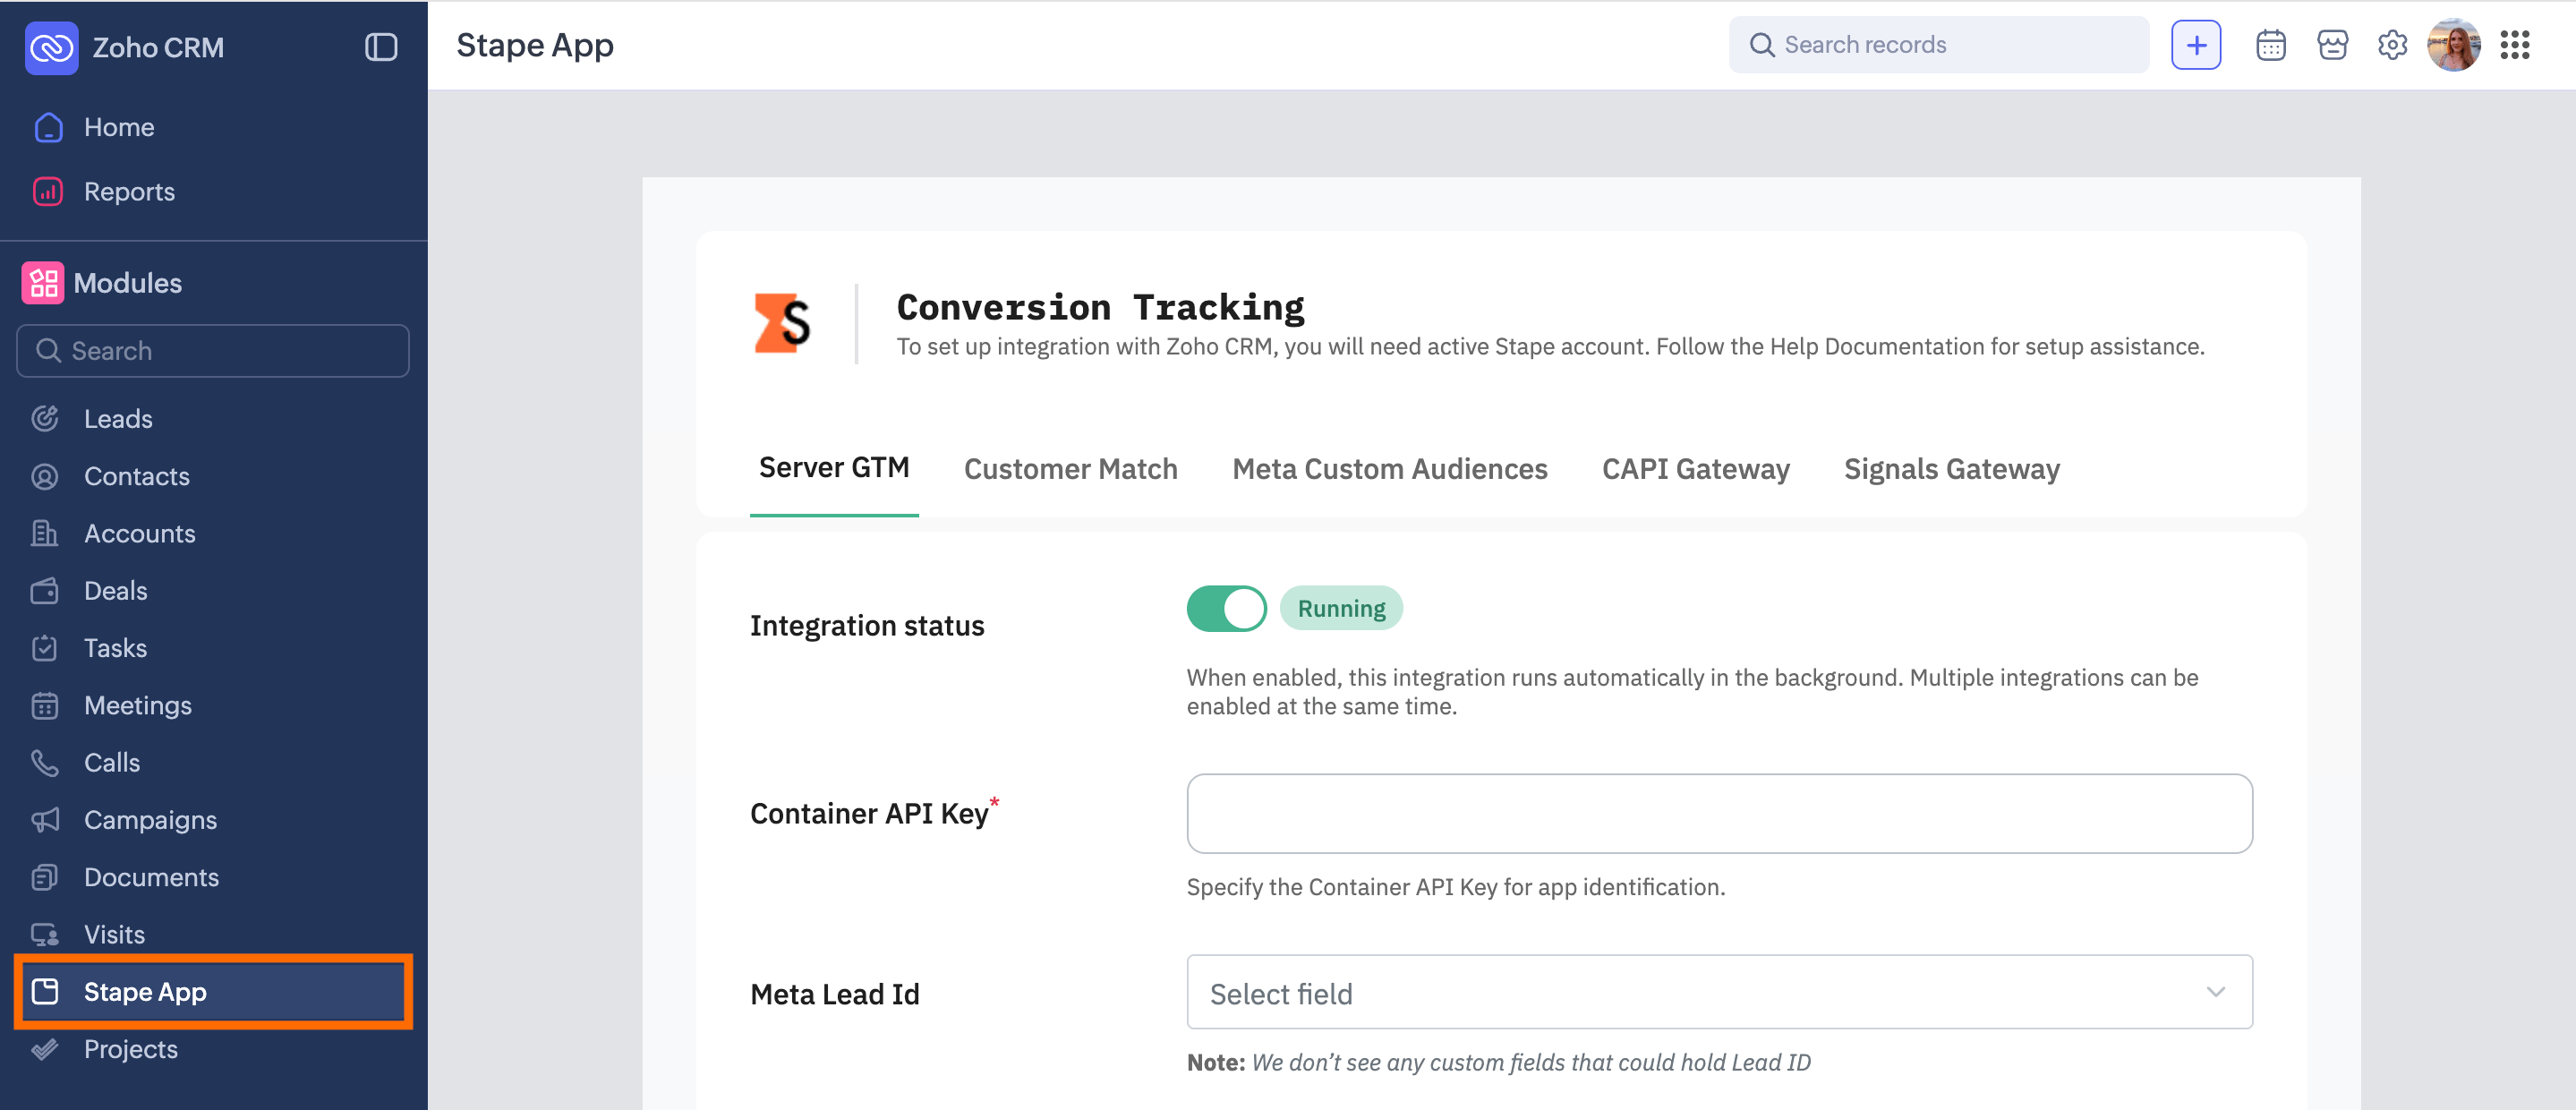Viewport: 2576px width, 1110px height.
Task: Click the sidebar modules Search field
Action: point(213,351)
